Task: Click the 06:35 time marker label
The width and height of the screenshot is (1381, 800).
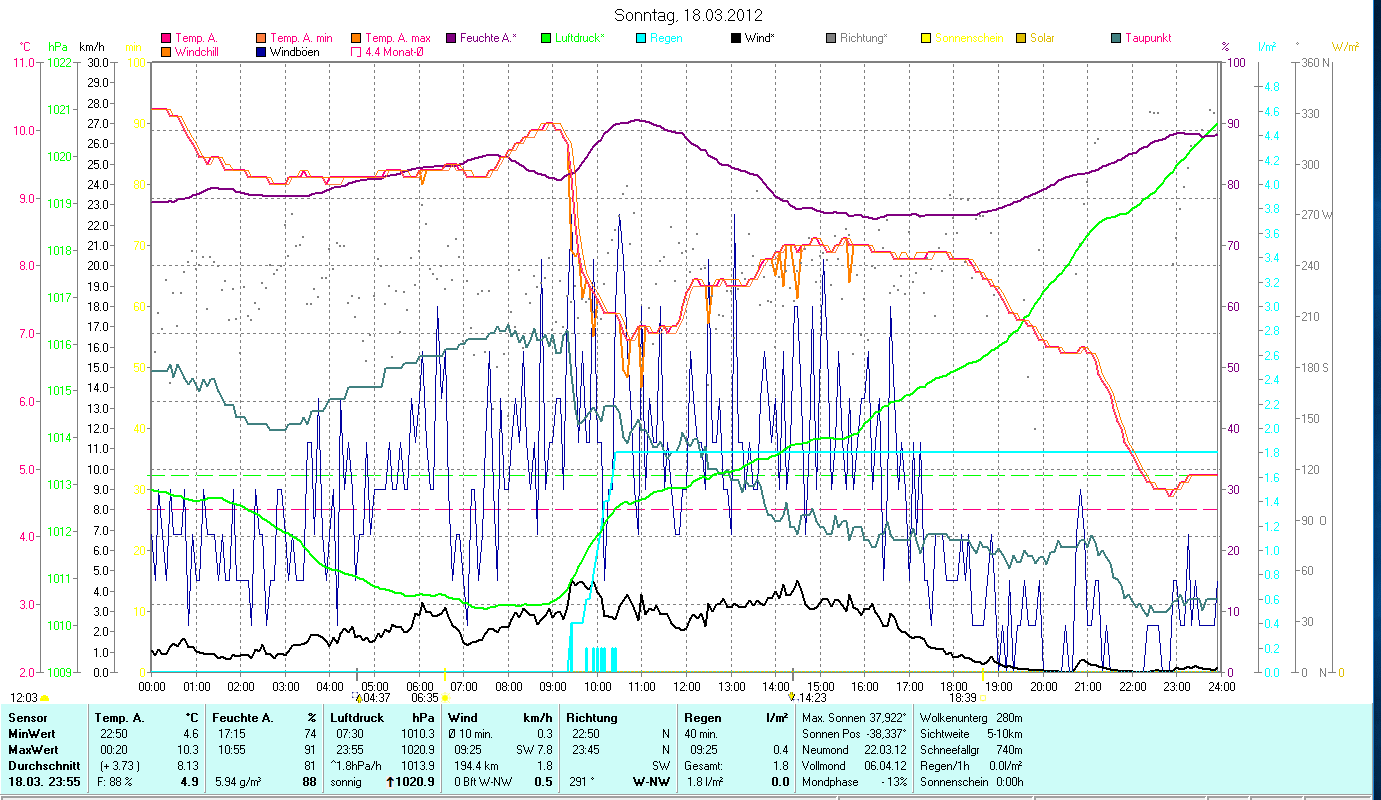Action: tap(425, 698)
